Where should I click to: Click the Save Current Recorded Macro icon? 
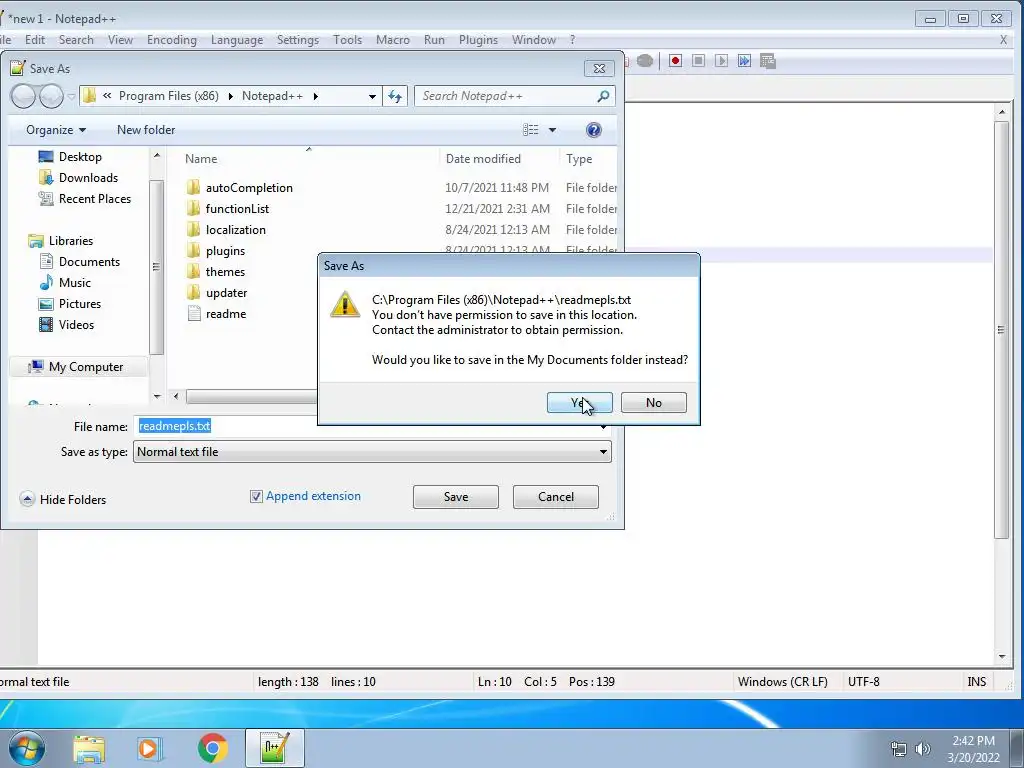click(x=767, y=61)
